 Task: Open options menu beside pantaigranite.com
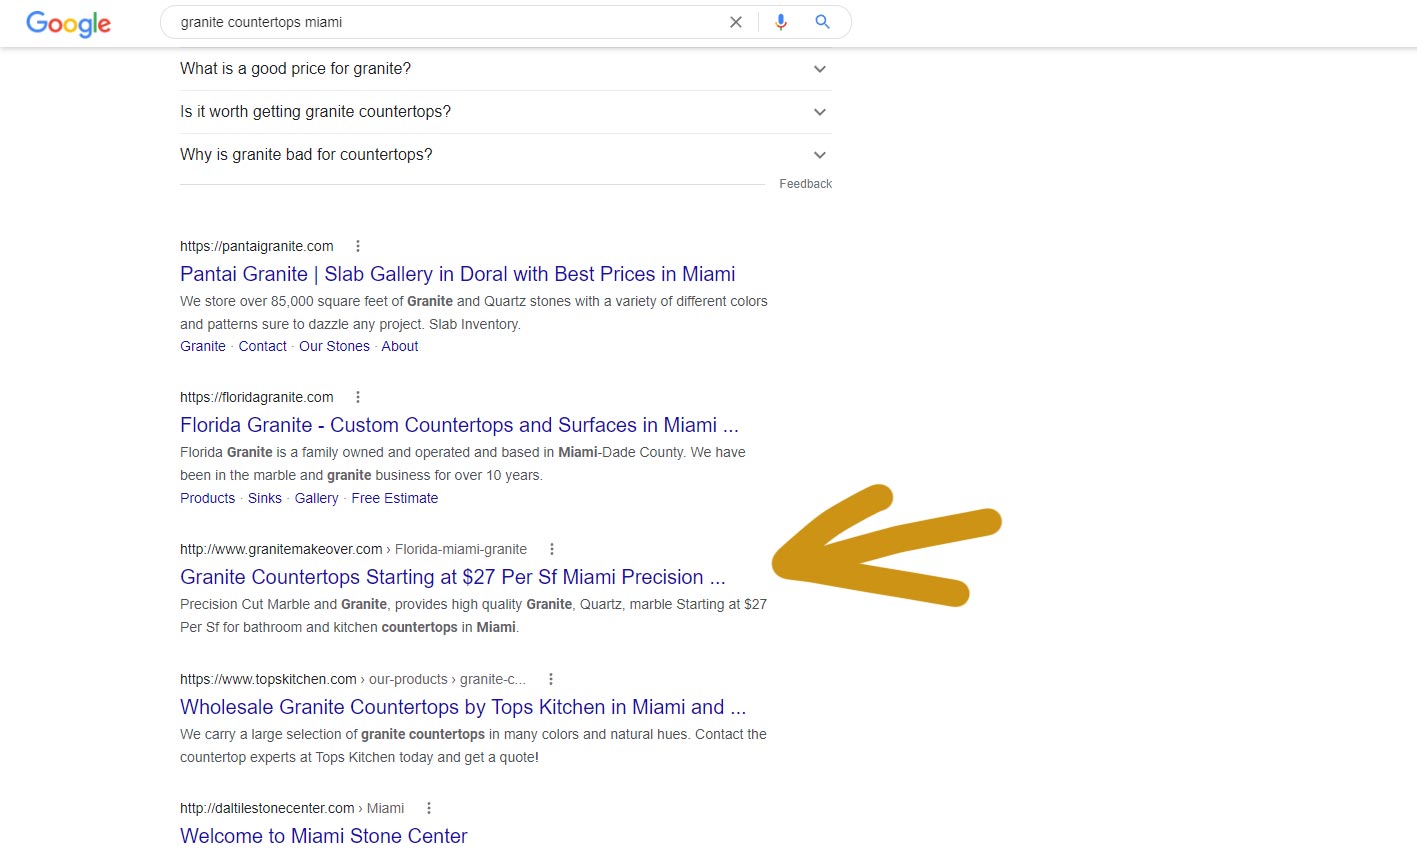click(358, 246)
